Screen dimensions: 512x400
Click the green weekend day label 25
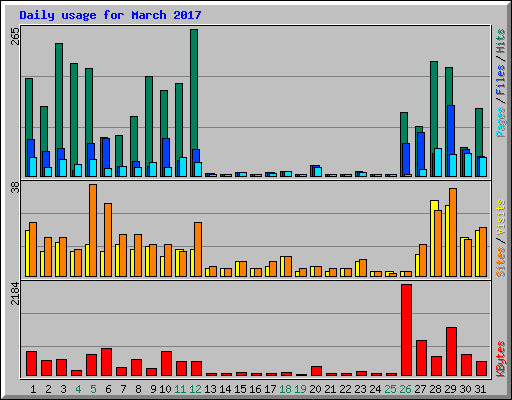click(x=390, y=389)
